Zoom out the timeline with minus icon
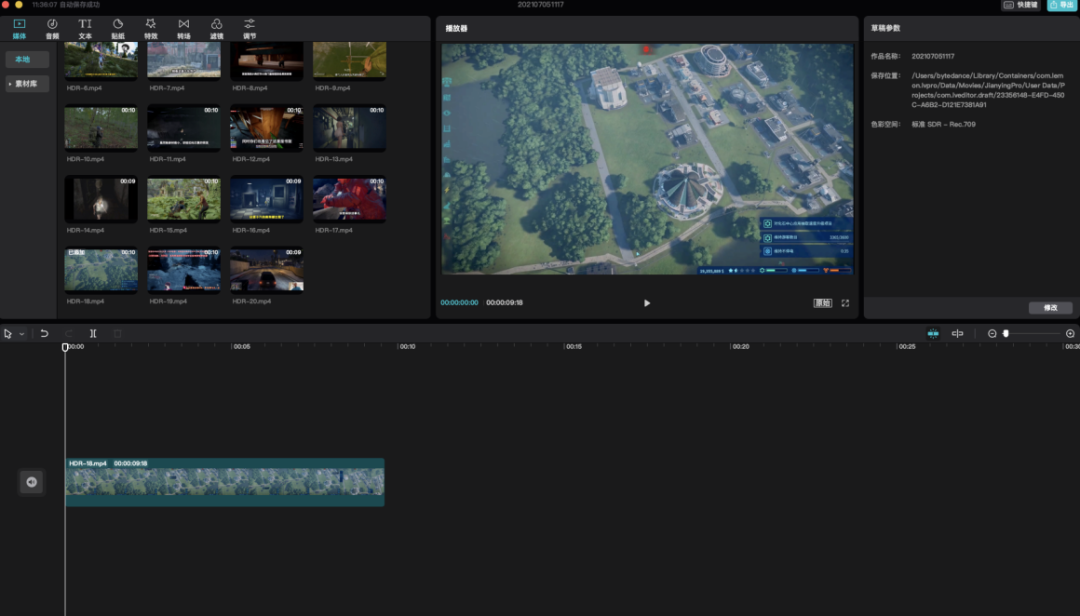This screenshot has width=1080, height=616. click(992, 333)
